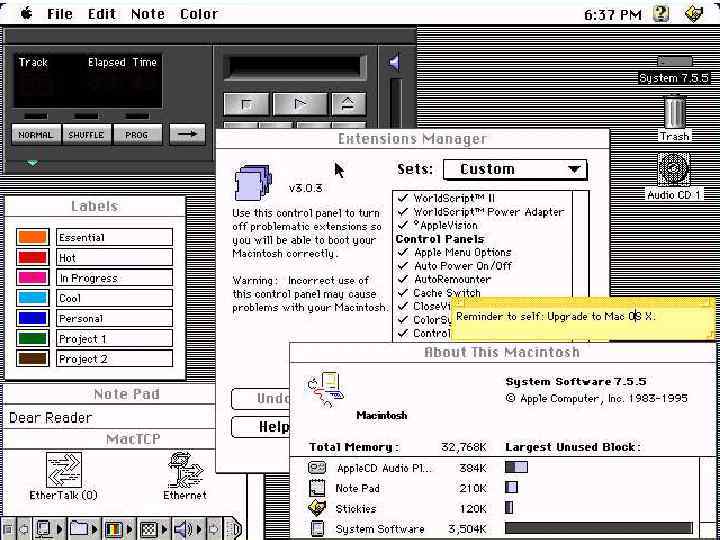Viewport: 720px width, 540px height.
Task: Toggle the AppleVision extension checkmark
Action: pyautogui.click(x=403, y=225)
